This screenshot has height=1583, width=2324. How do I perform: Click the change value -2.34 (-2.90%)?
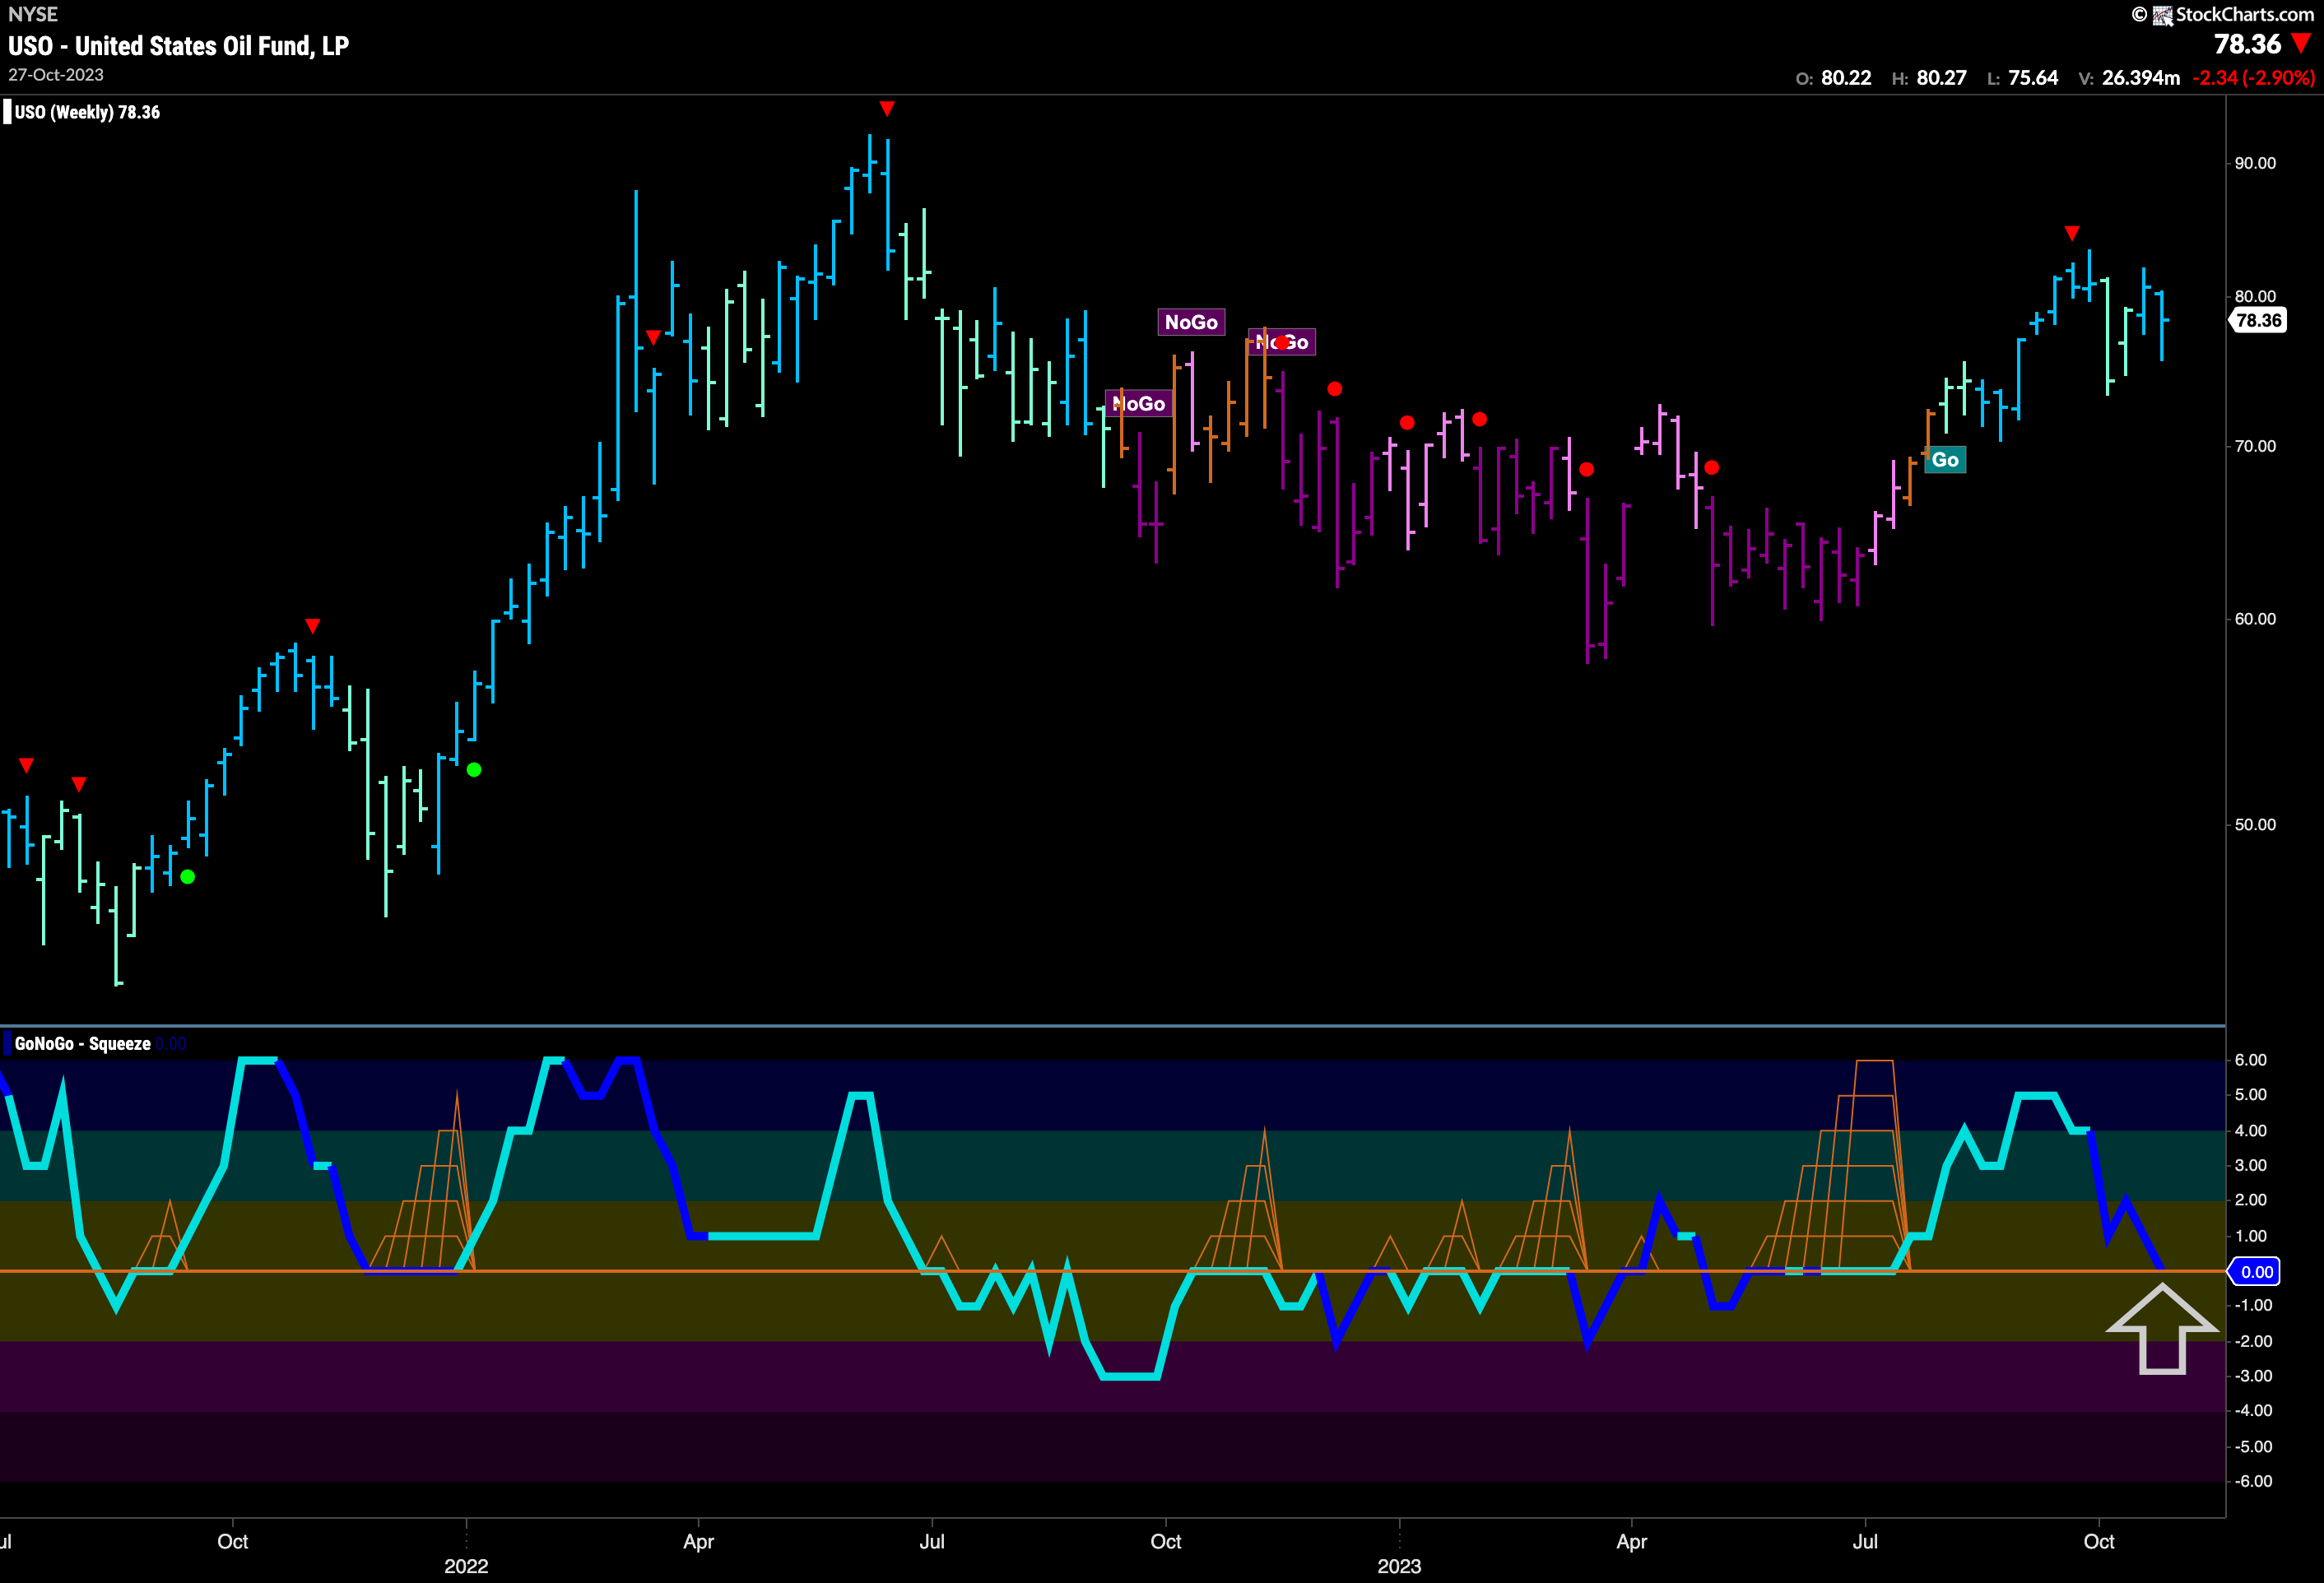[x=2254, y=78]
